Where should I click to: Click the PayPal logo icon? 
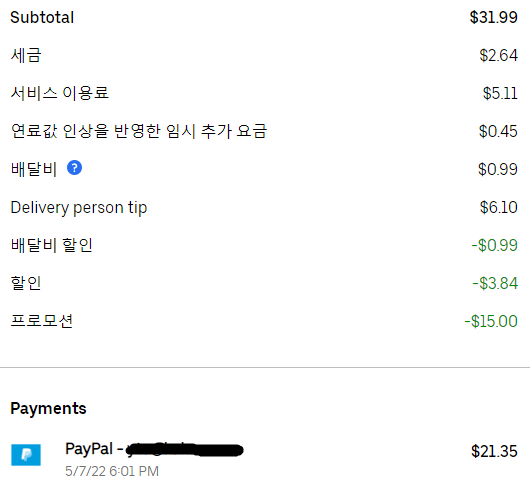point(26,455)
